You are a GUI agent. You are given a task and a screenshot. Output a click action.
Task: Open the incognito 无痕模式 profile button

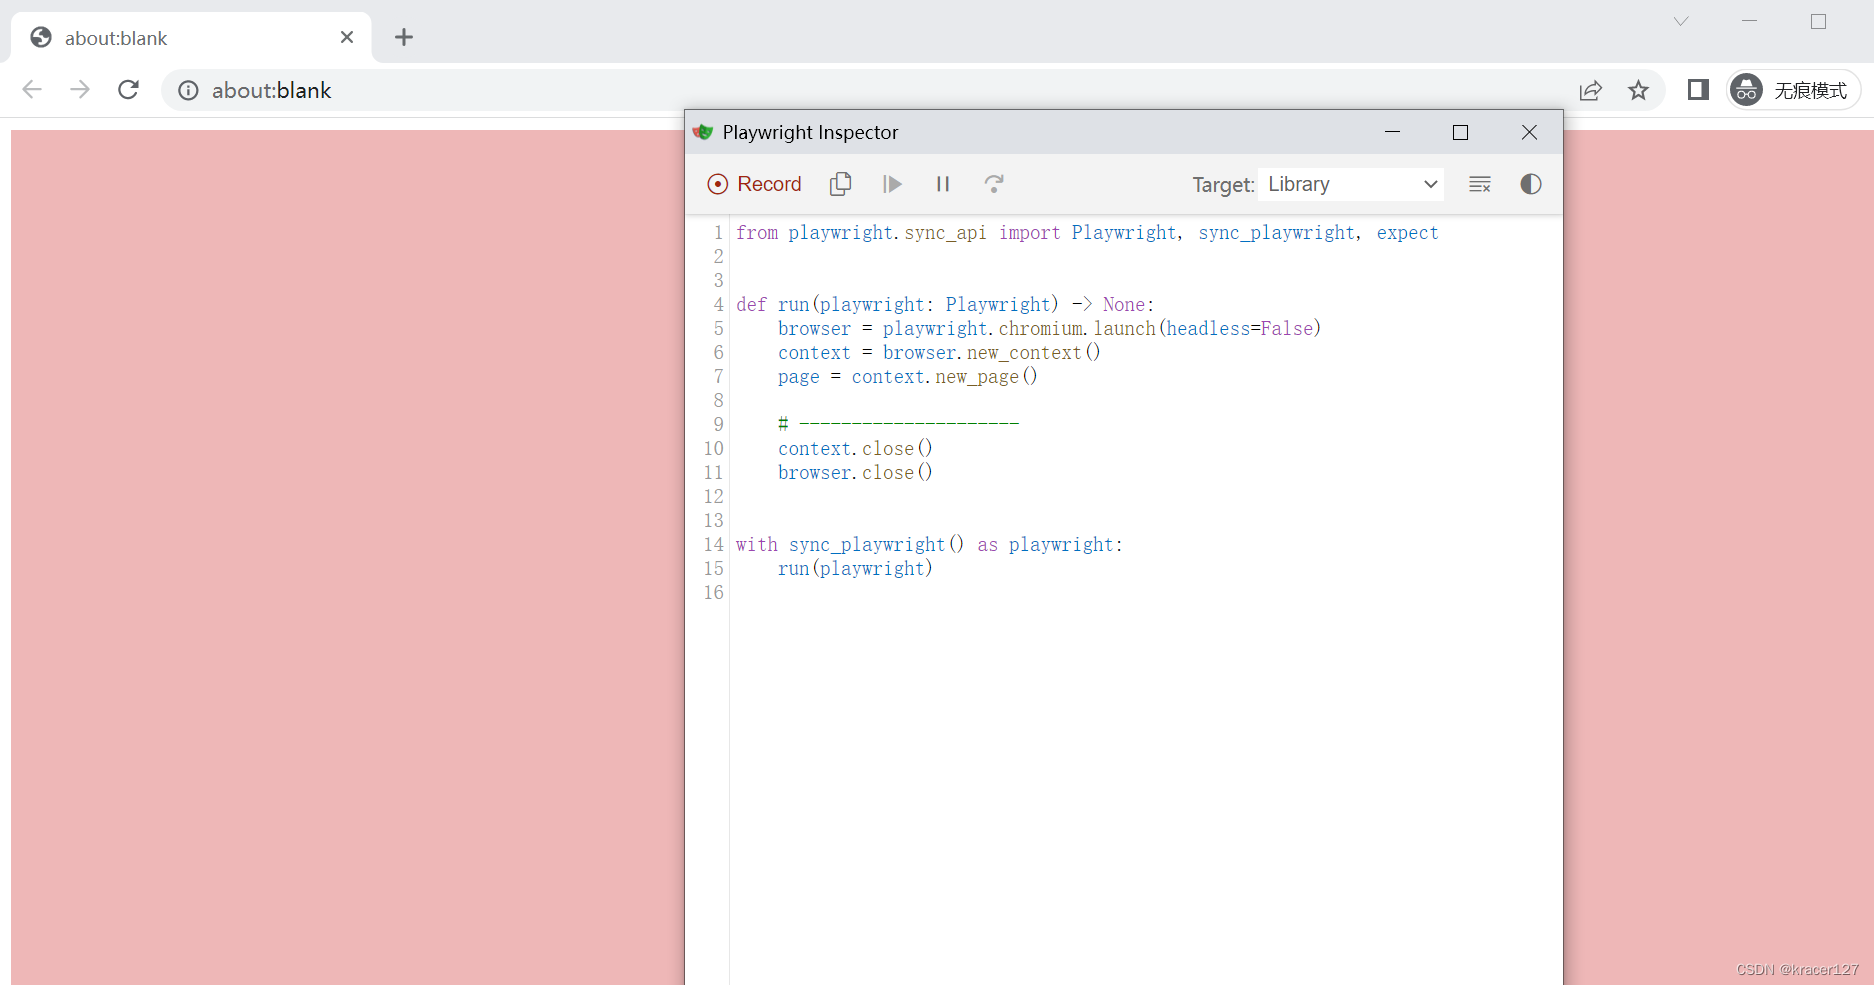point(1794,90)
